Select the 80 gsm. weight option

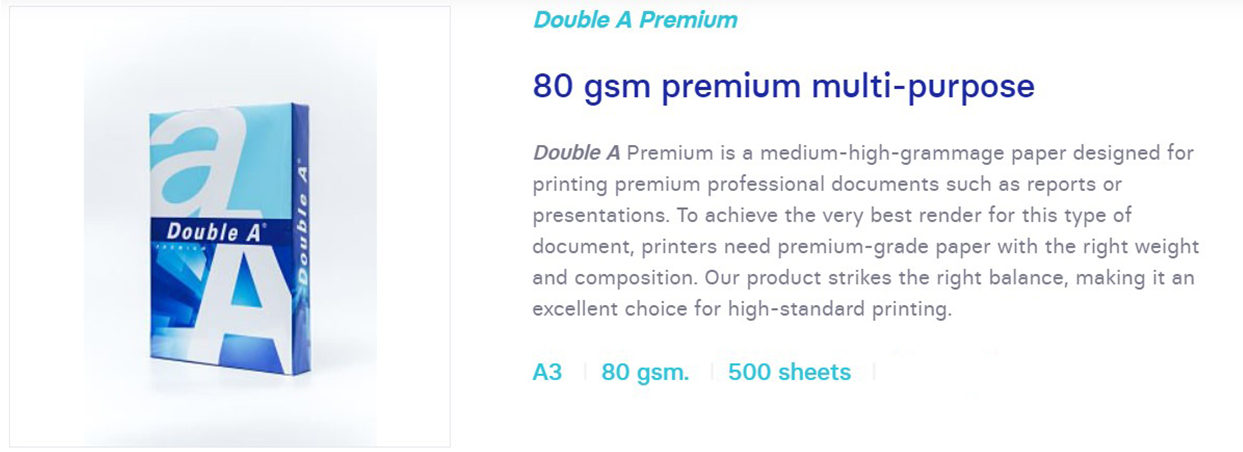[x=645, y=372]
